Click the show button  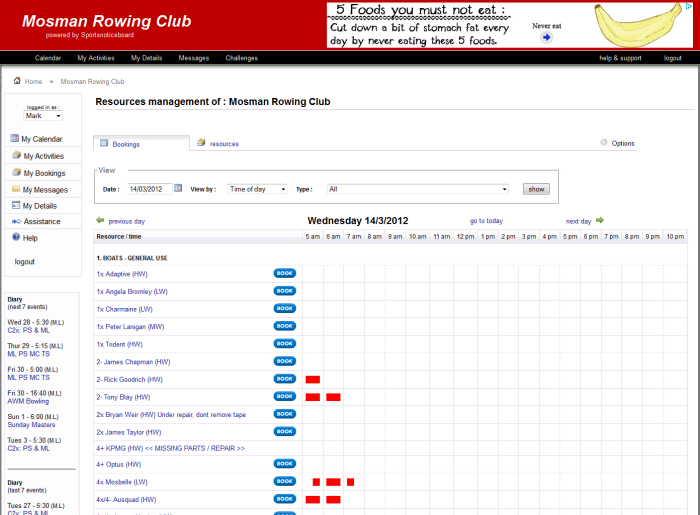[x=536, y=189]
